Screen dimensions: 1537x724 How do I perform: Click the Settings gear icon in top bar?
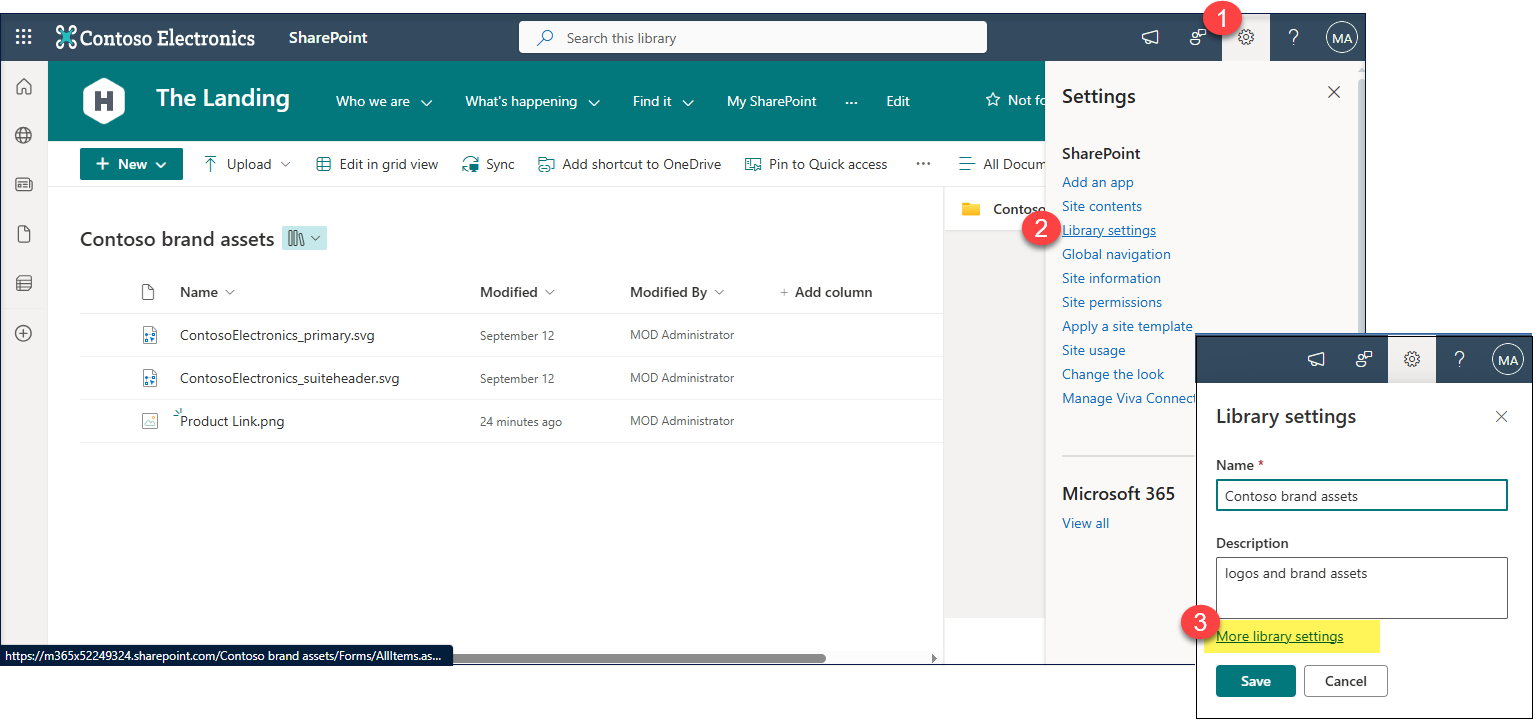coord(1246,38)
